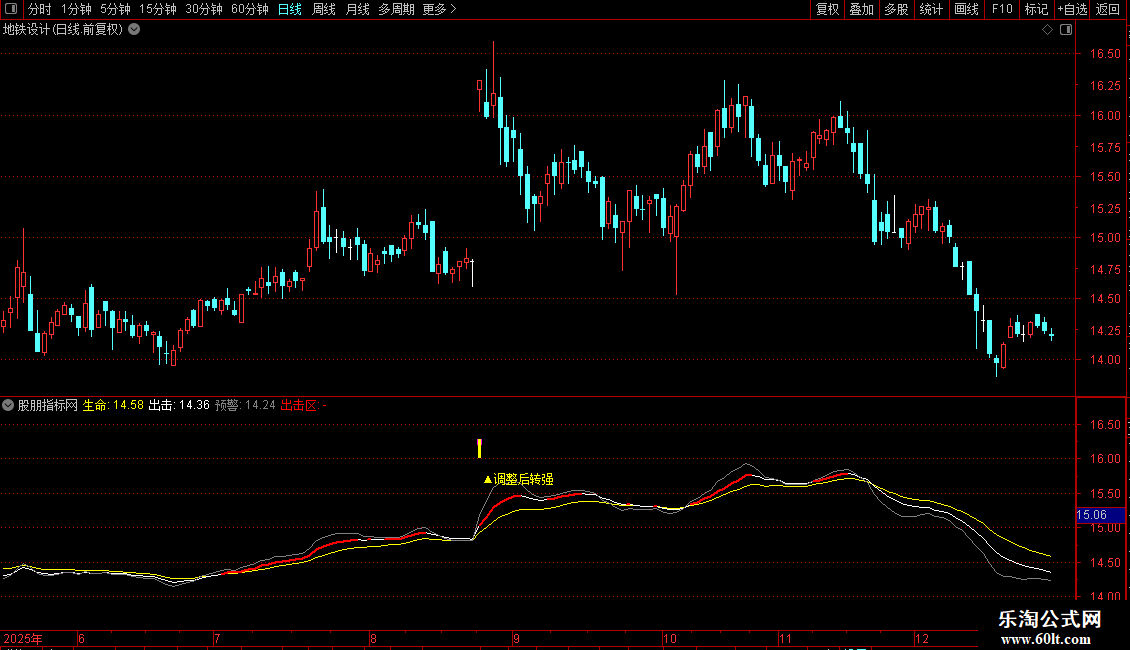Click the 标记 mark button
Image resolution: width=1130 pixels, height=650 pixels.
tap(1036, 9)
